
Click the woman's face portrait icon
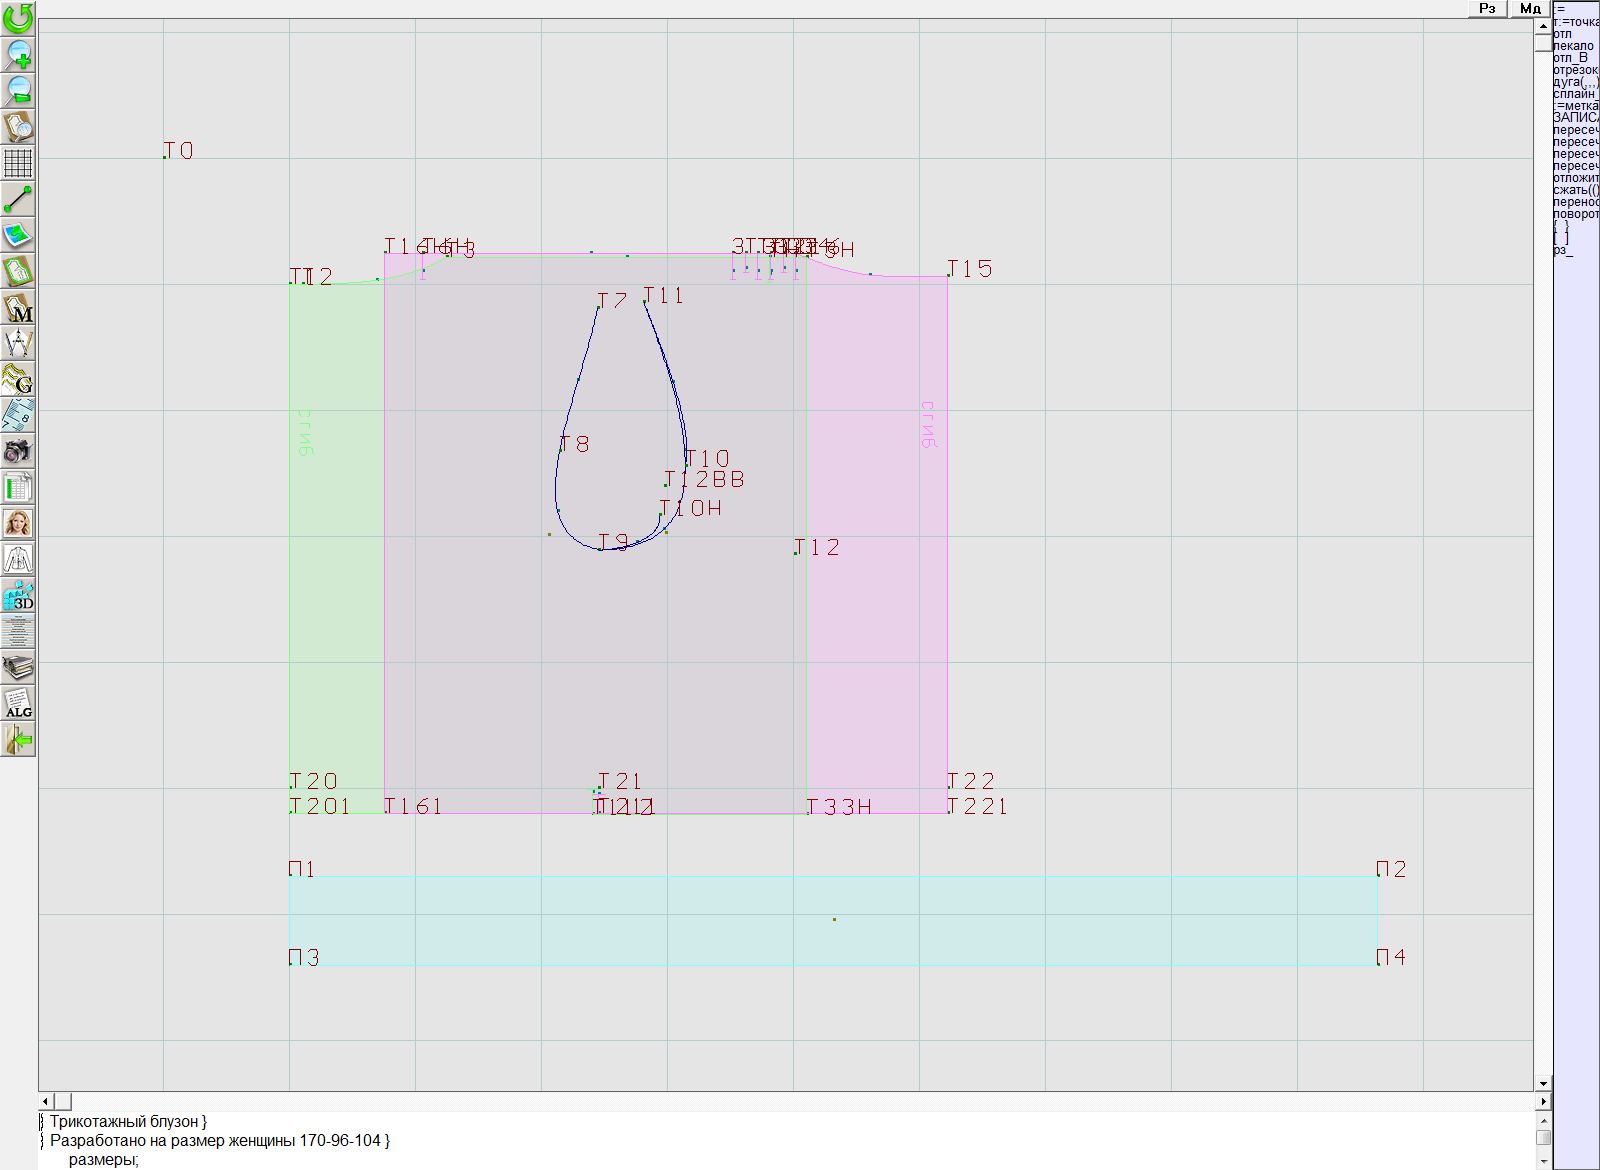click(x=18, y=523)
